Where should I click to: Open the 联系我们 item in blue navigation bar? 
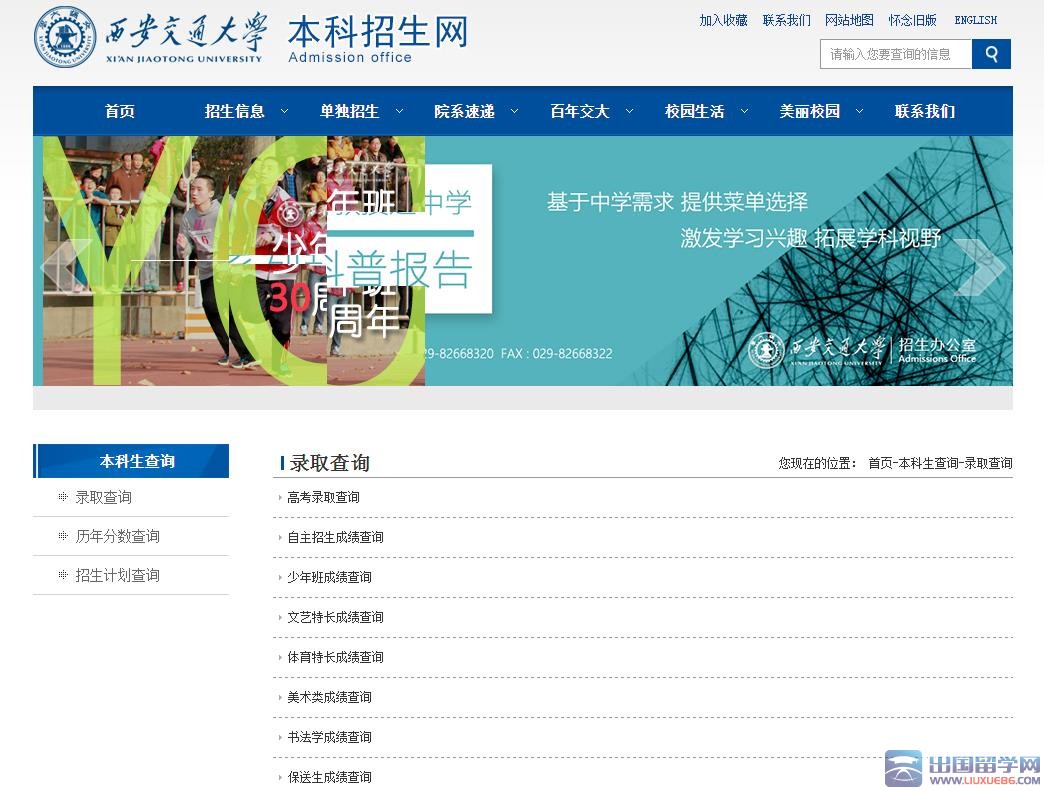tap(924, 111)
